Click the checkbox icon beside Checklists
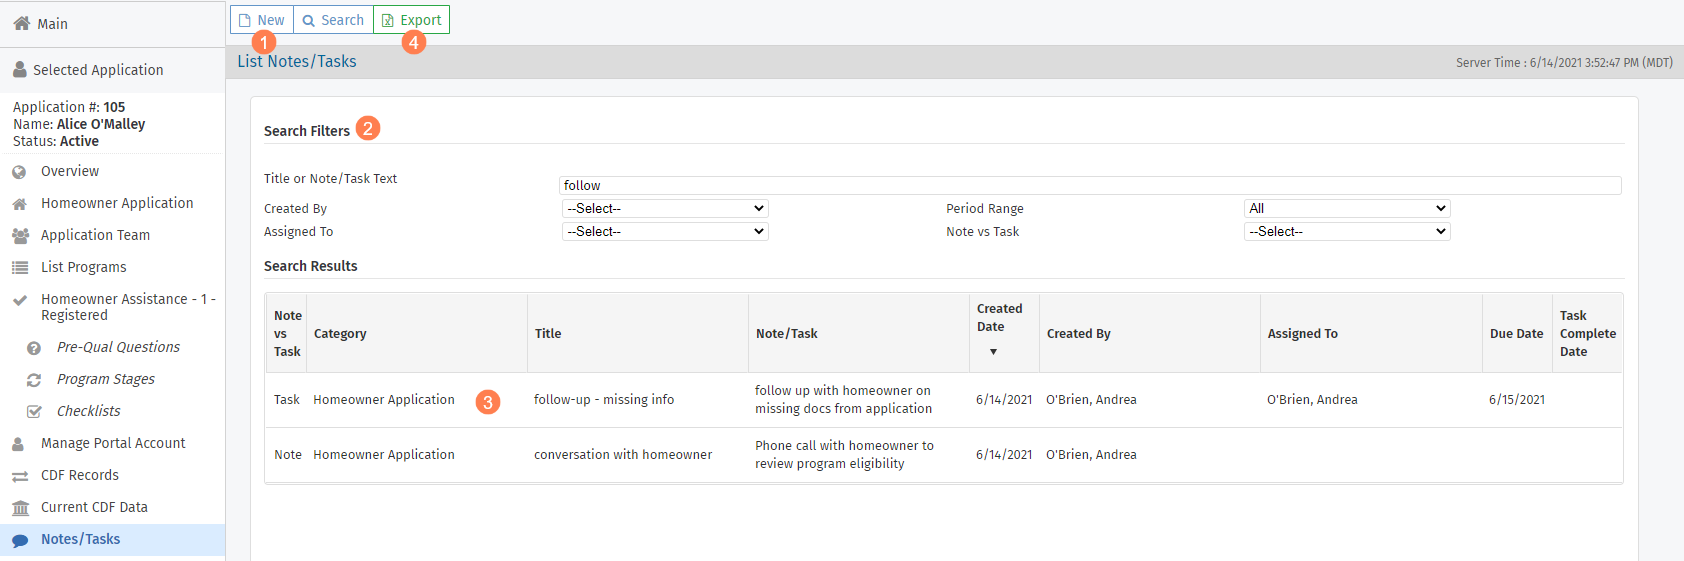The height and width of the screenshot is (561, 1684). click(x=34, y=412)
